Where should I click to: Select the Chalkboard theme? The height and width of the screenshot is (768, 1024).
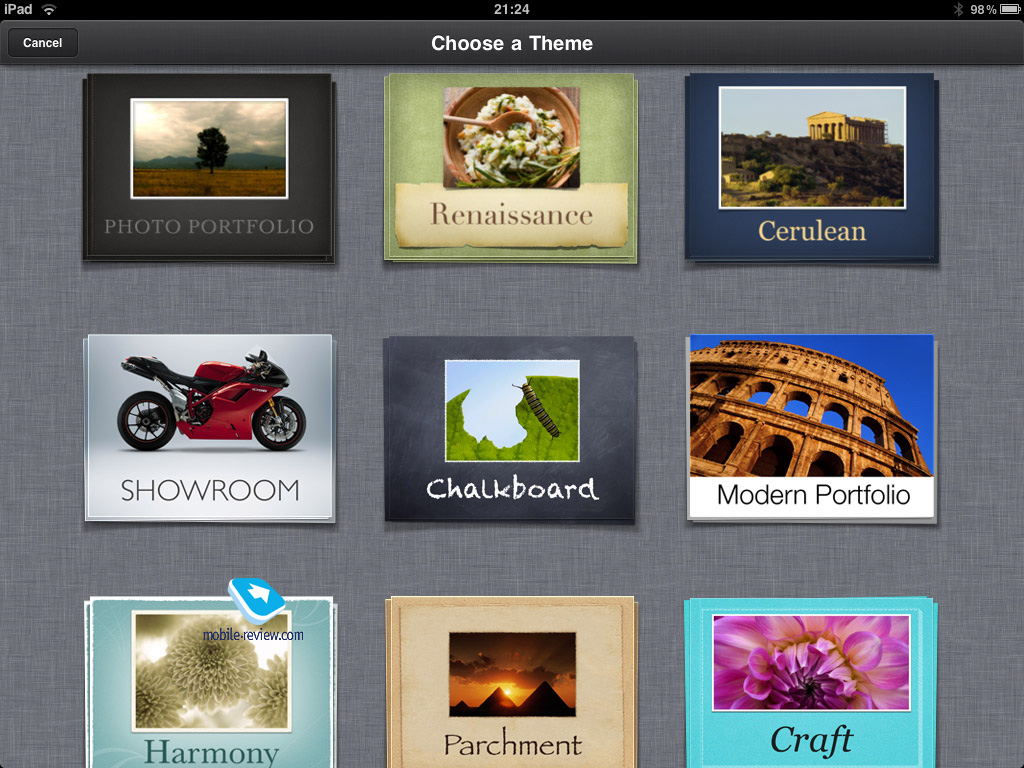click(510, 429)
